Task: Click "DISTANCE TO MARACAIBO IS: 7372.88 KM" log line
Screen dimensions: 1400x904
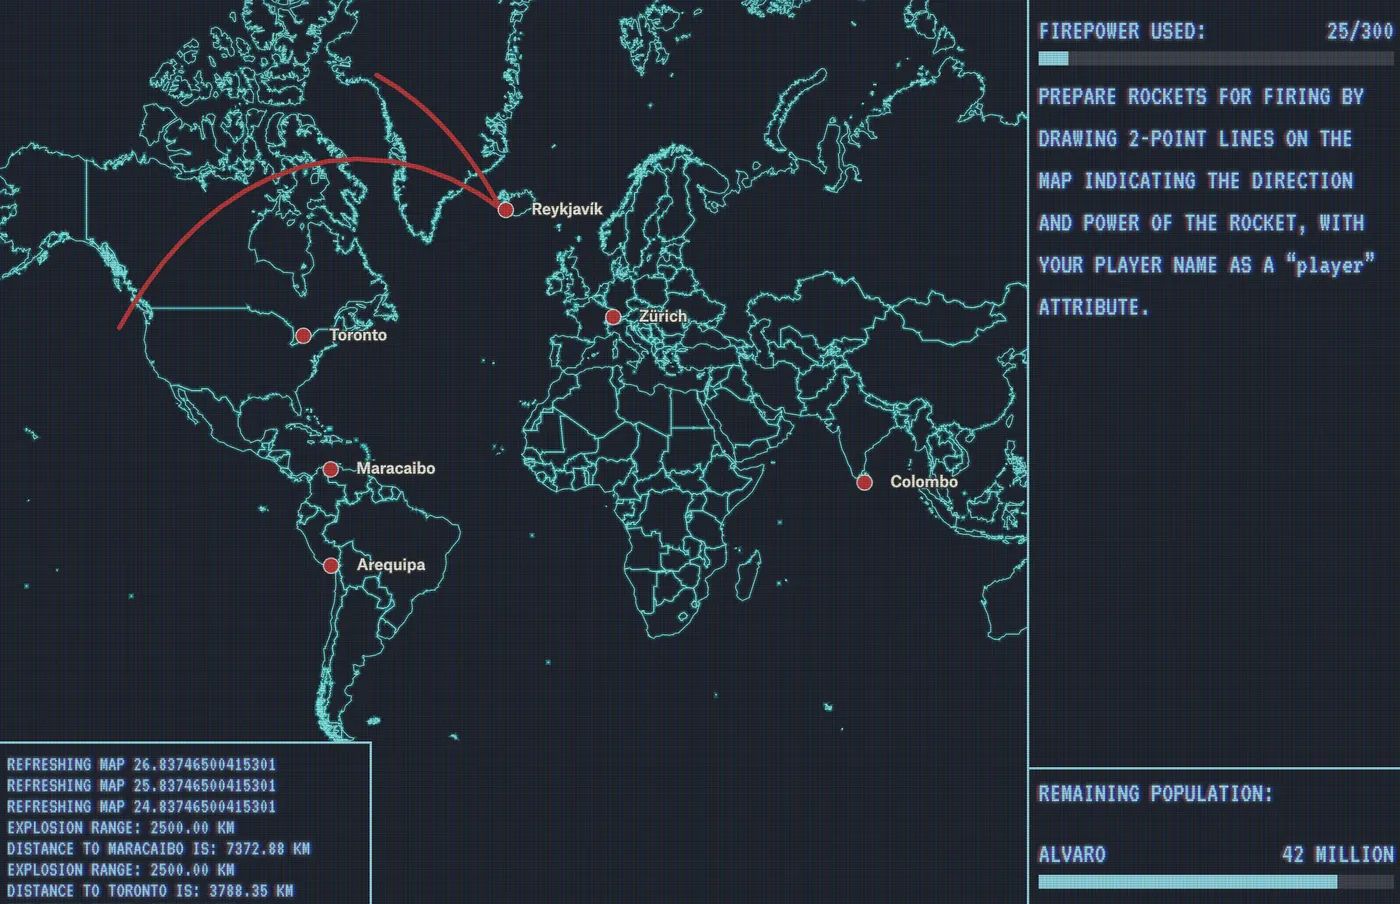Action: [158, 848]
